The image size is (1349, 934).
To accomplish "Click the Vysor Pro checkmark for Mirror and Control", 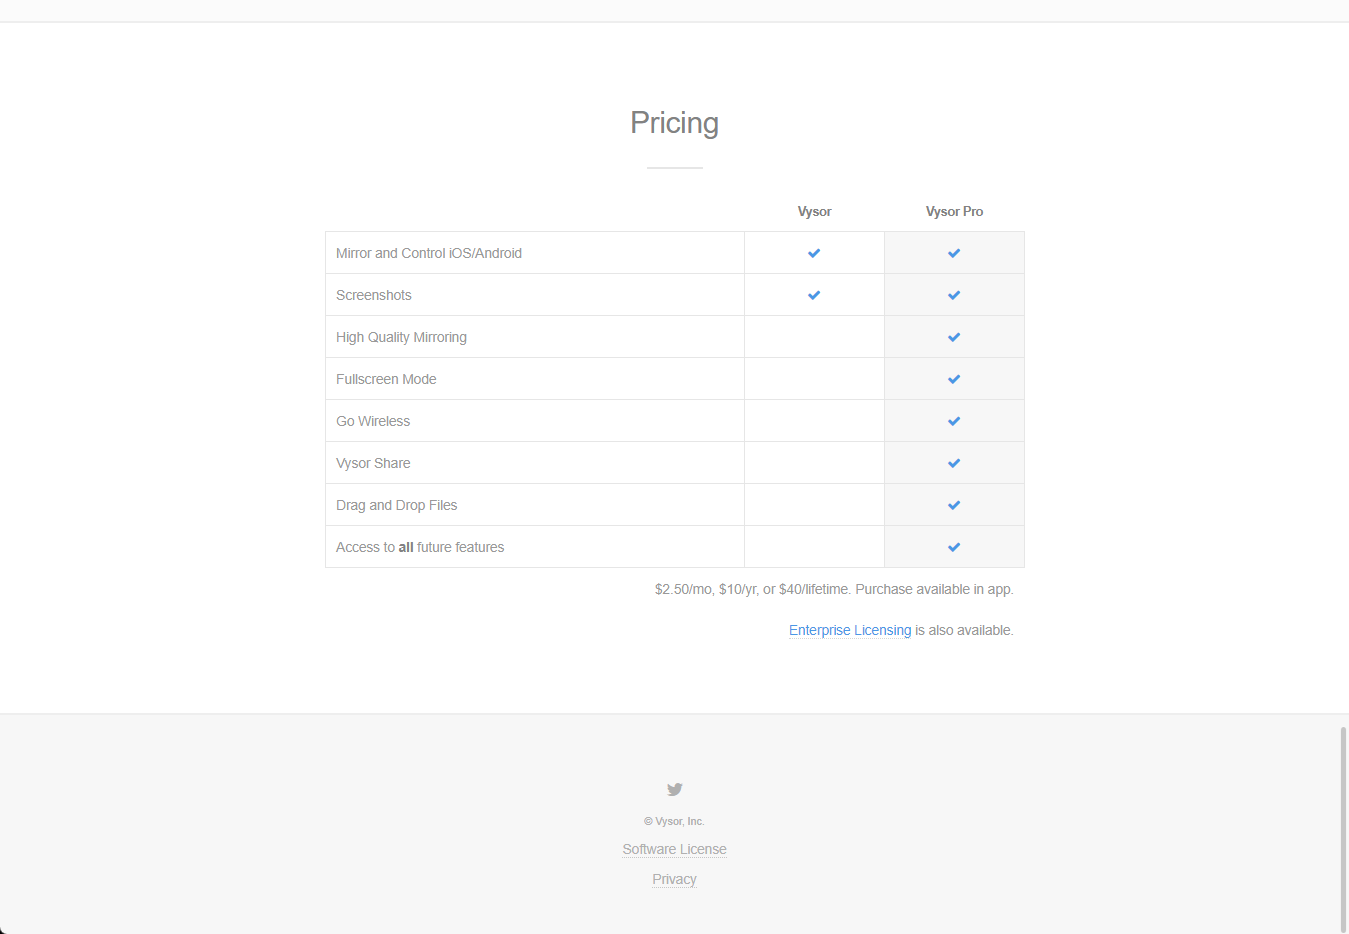I will (954, 253).
